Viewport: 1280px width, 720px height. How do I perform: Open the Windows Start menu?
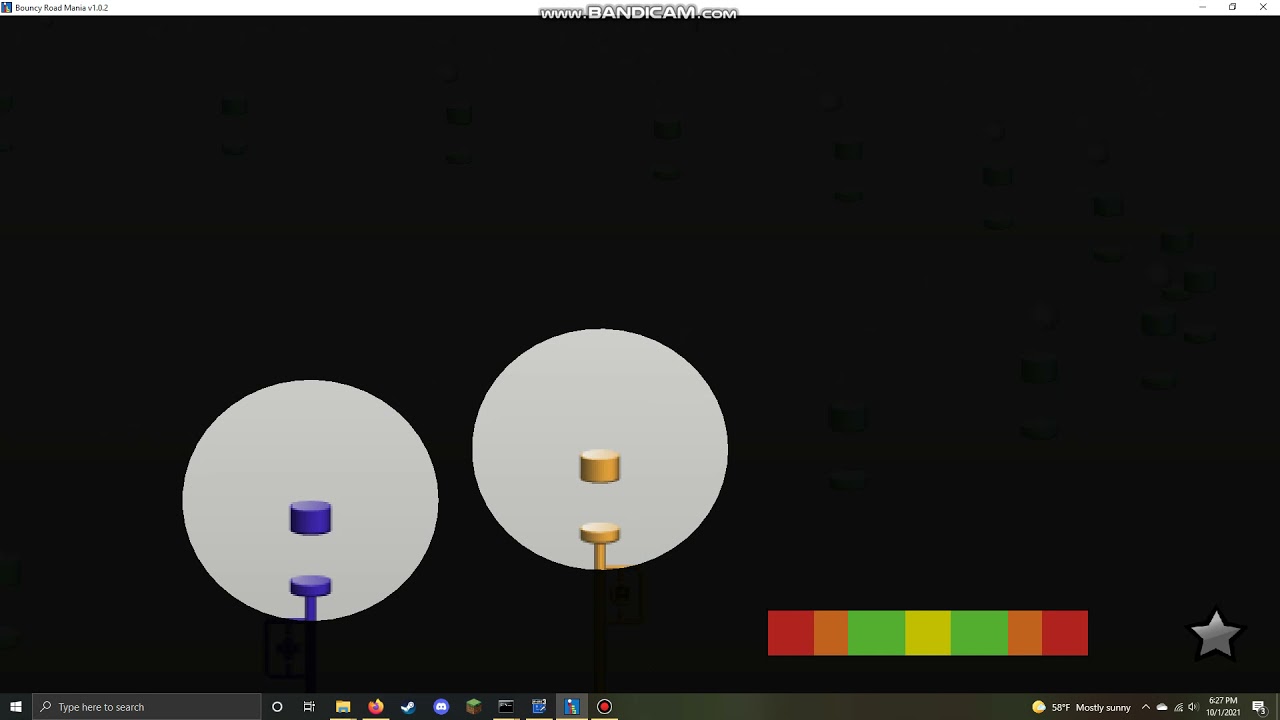pyautogui.click(x=16, y=707)
